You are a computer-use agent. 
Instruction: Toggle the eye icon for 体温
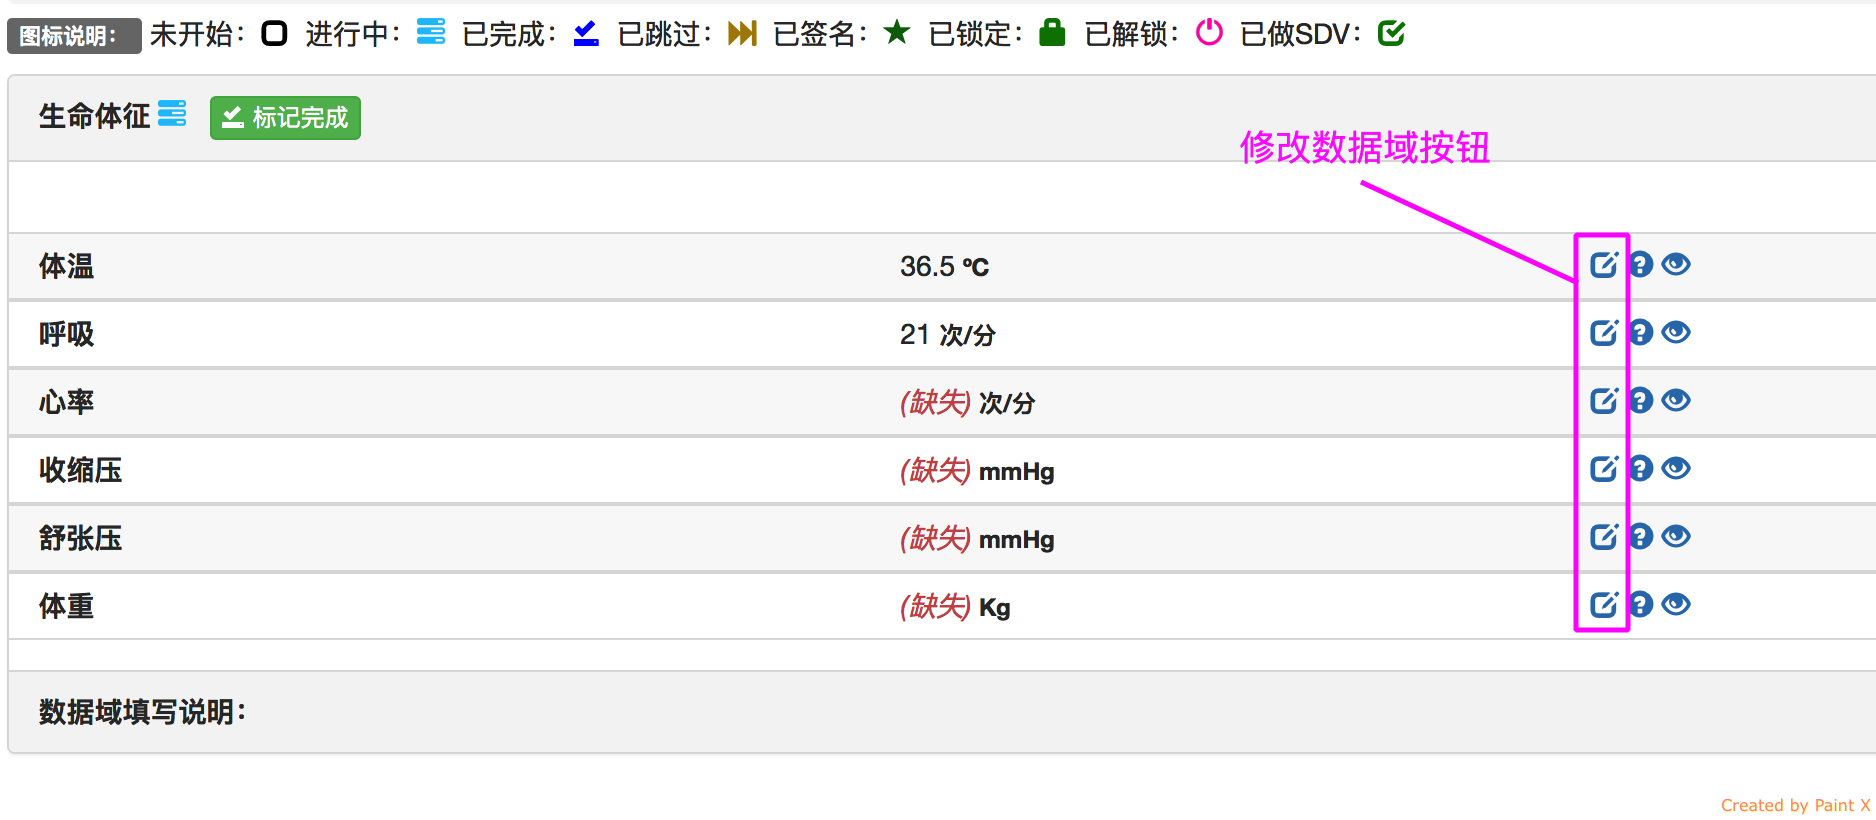pyautogui.click(x=1676, y=265)
